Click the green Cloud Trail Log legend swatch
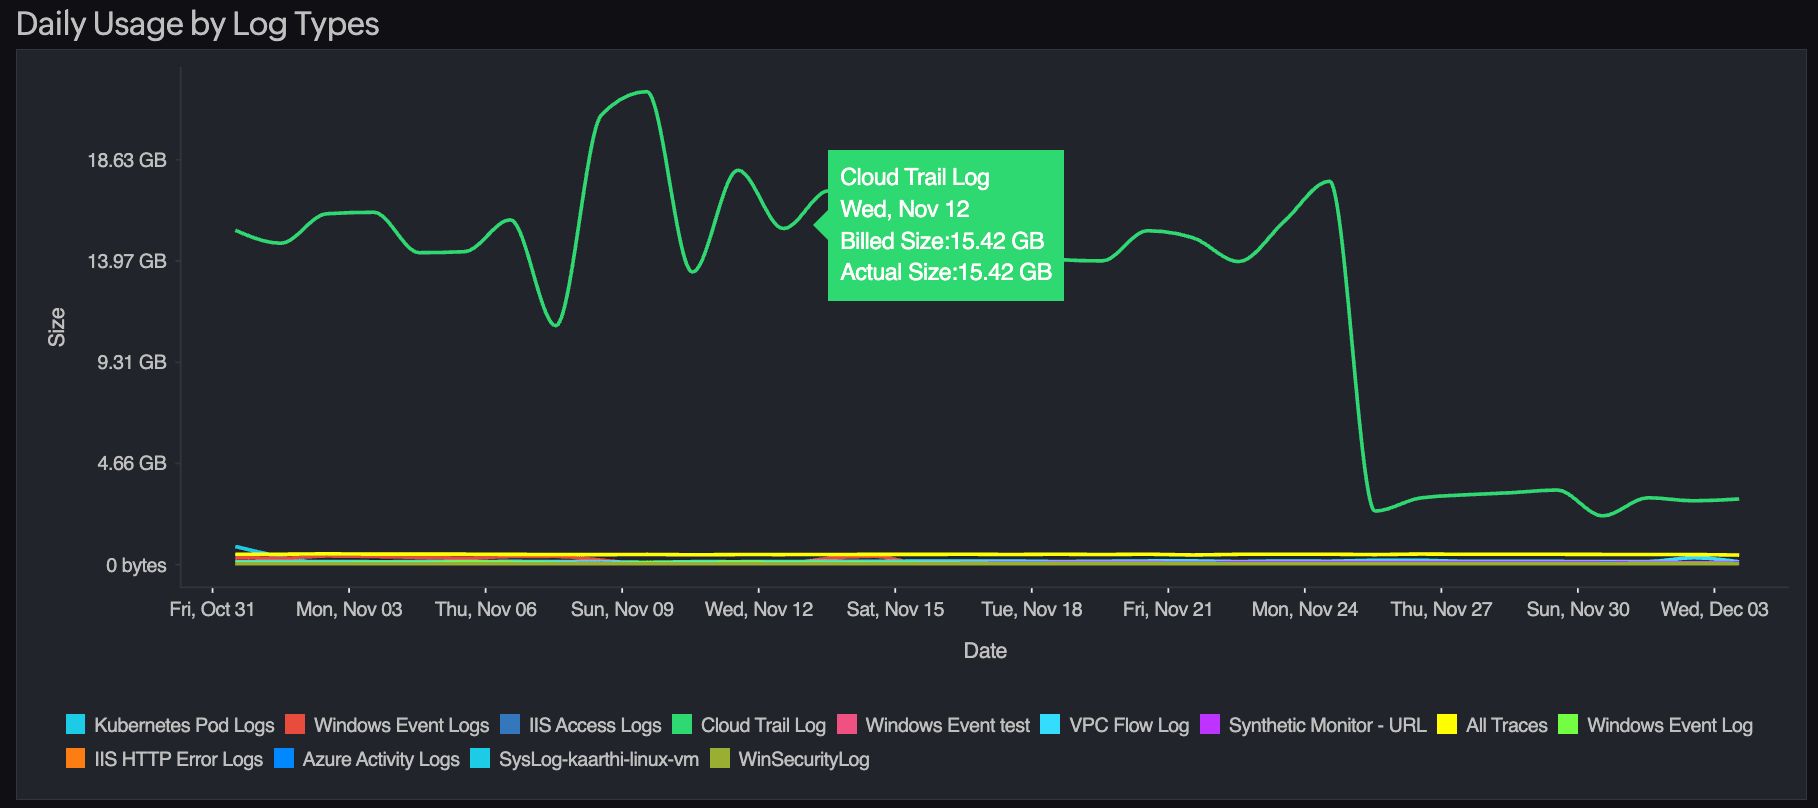 tap(682, 724)
